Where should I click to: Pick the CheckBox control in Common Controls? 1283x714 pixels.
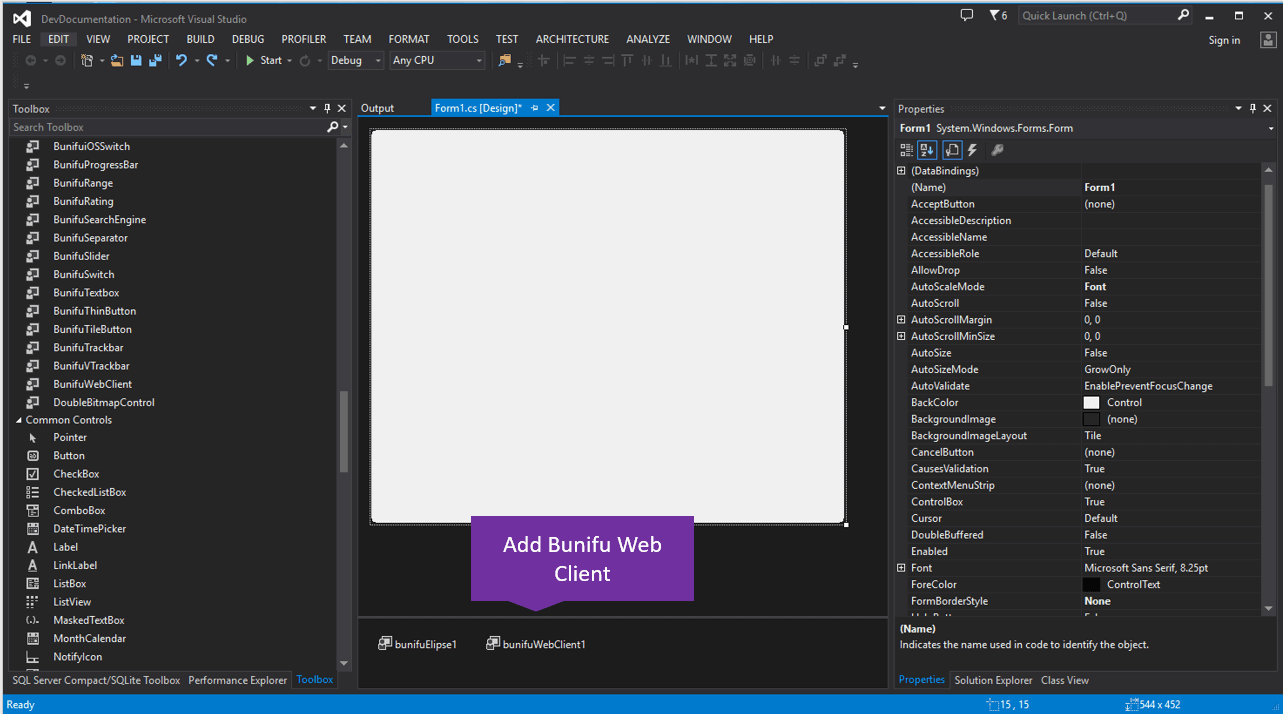76,474
